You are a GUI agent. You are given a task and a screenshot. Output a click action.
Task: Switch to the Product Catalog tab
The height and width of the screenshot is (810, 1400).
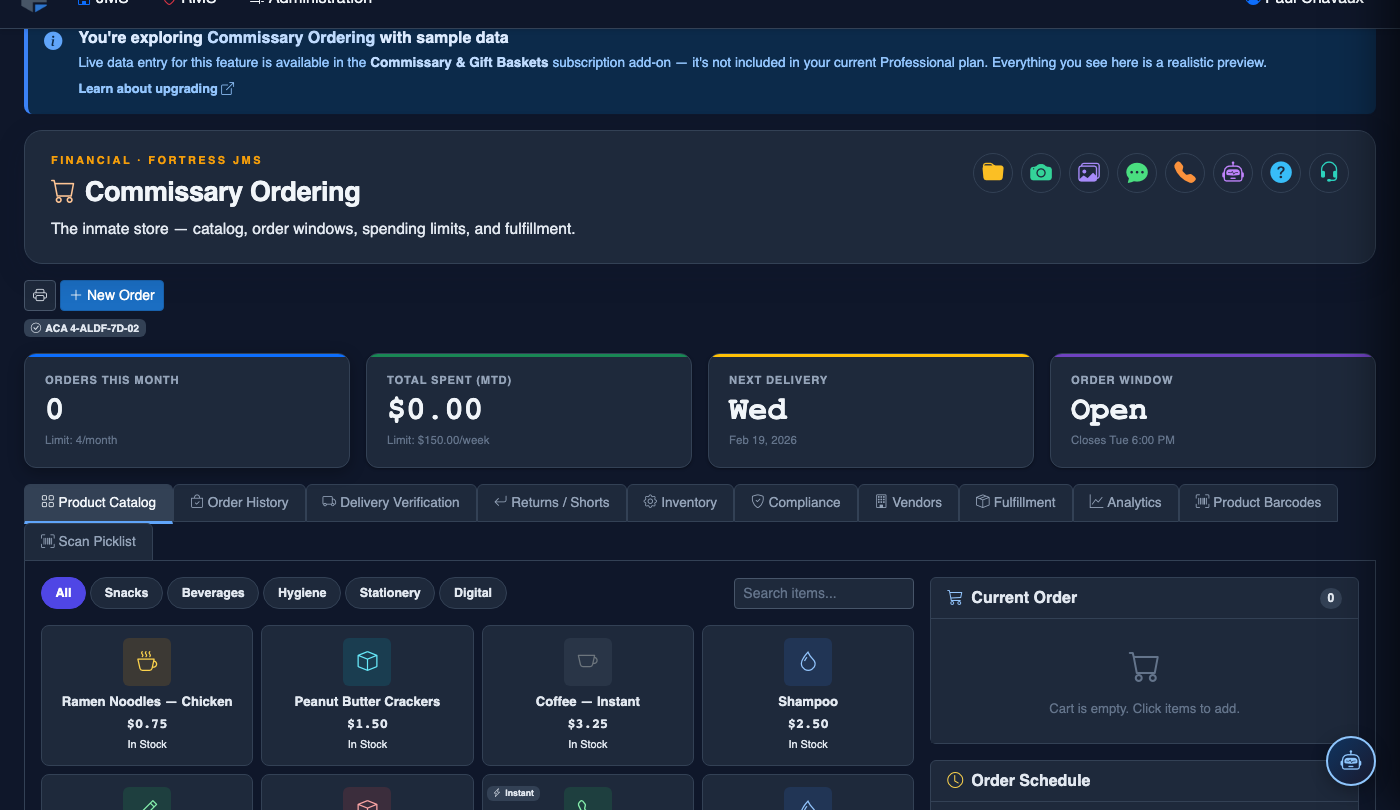tap(99, 503)
